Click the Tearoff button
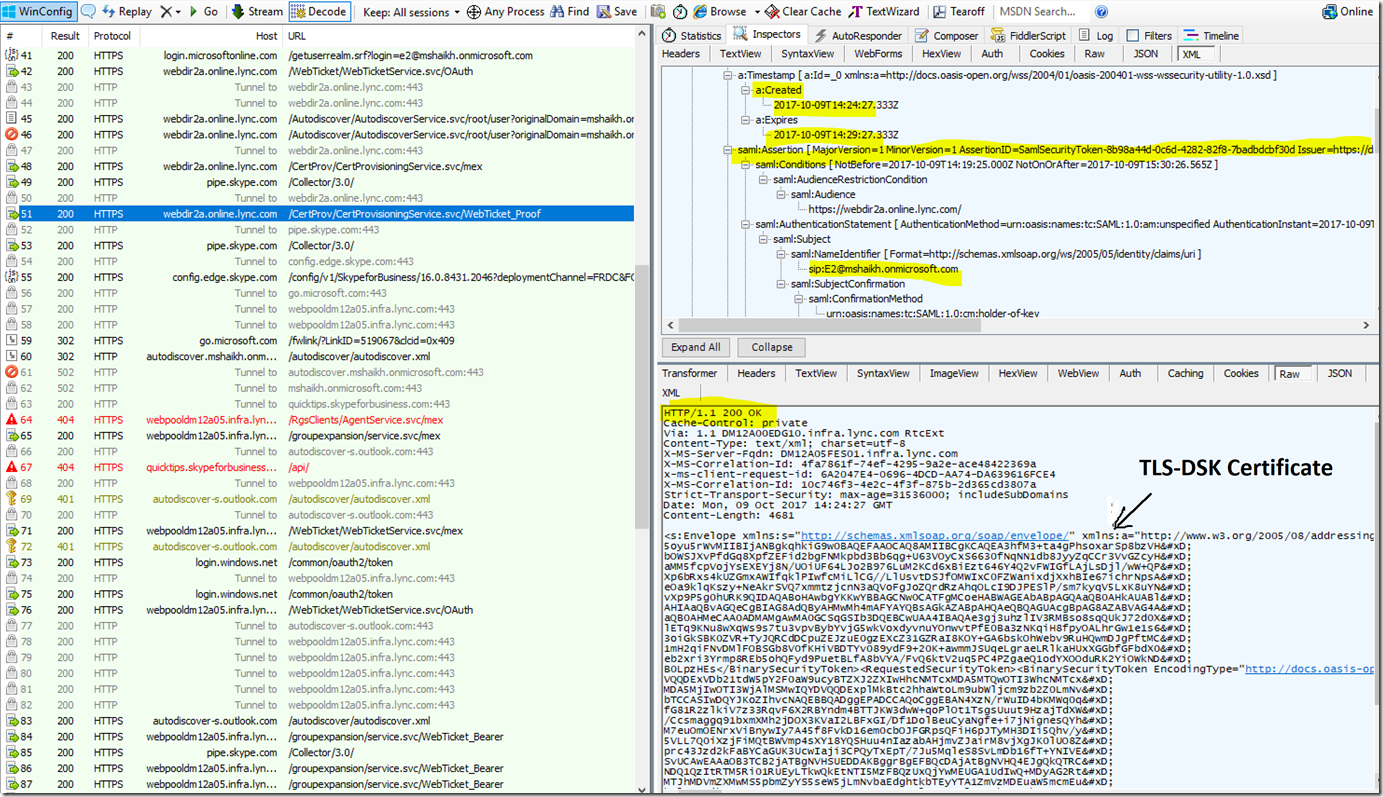1383x797 pixels. pyautogui.click(x=957, y=11)
